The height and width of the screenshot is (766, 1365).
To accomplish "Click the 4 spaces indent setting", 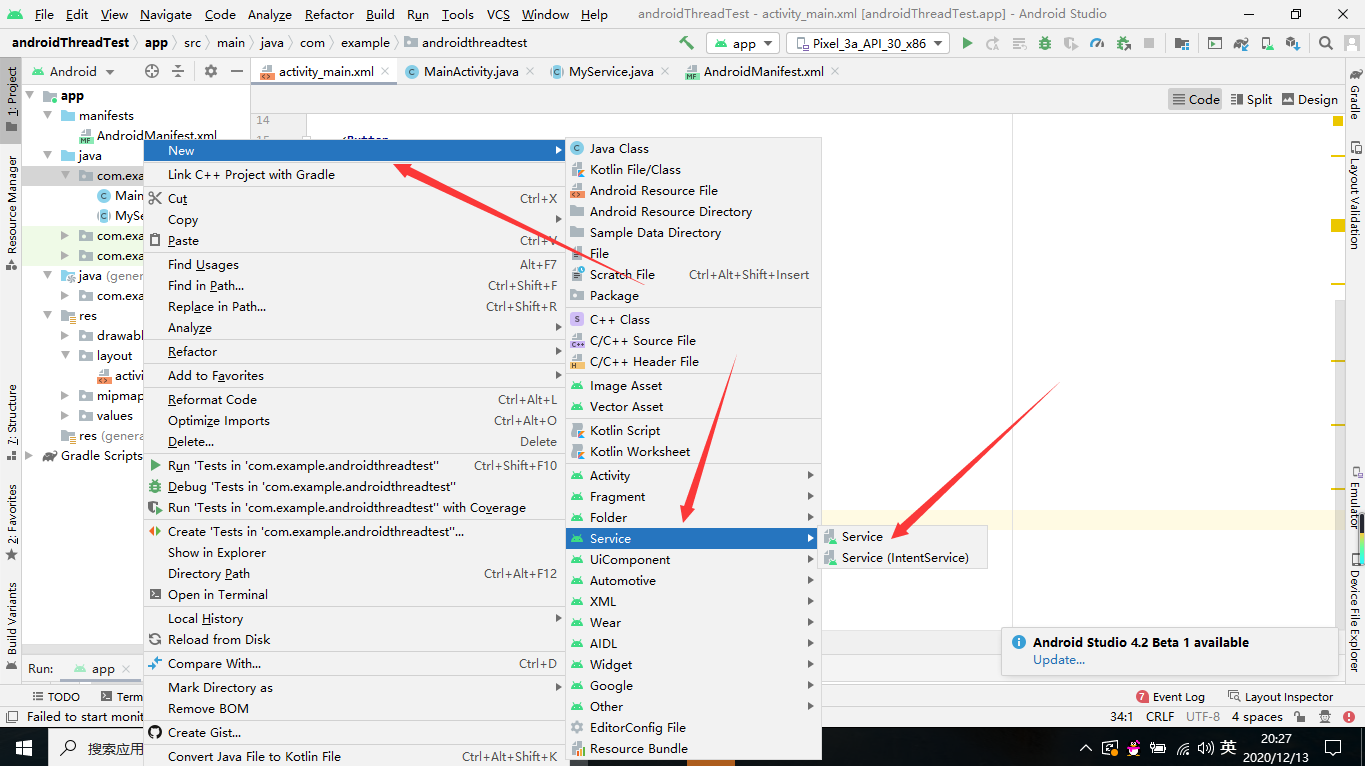I will tap(1257, 717).
